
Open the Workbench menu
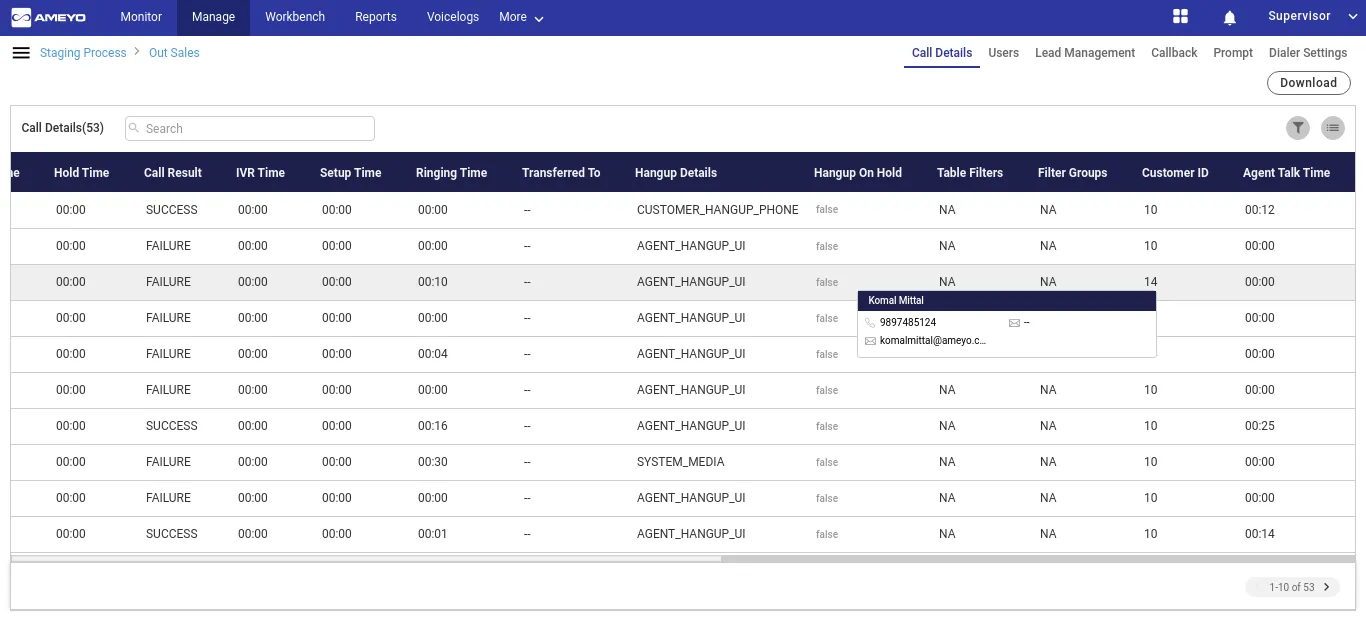pos(295,17)
